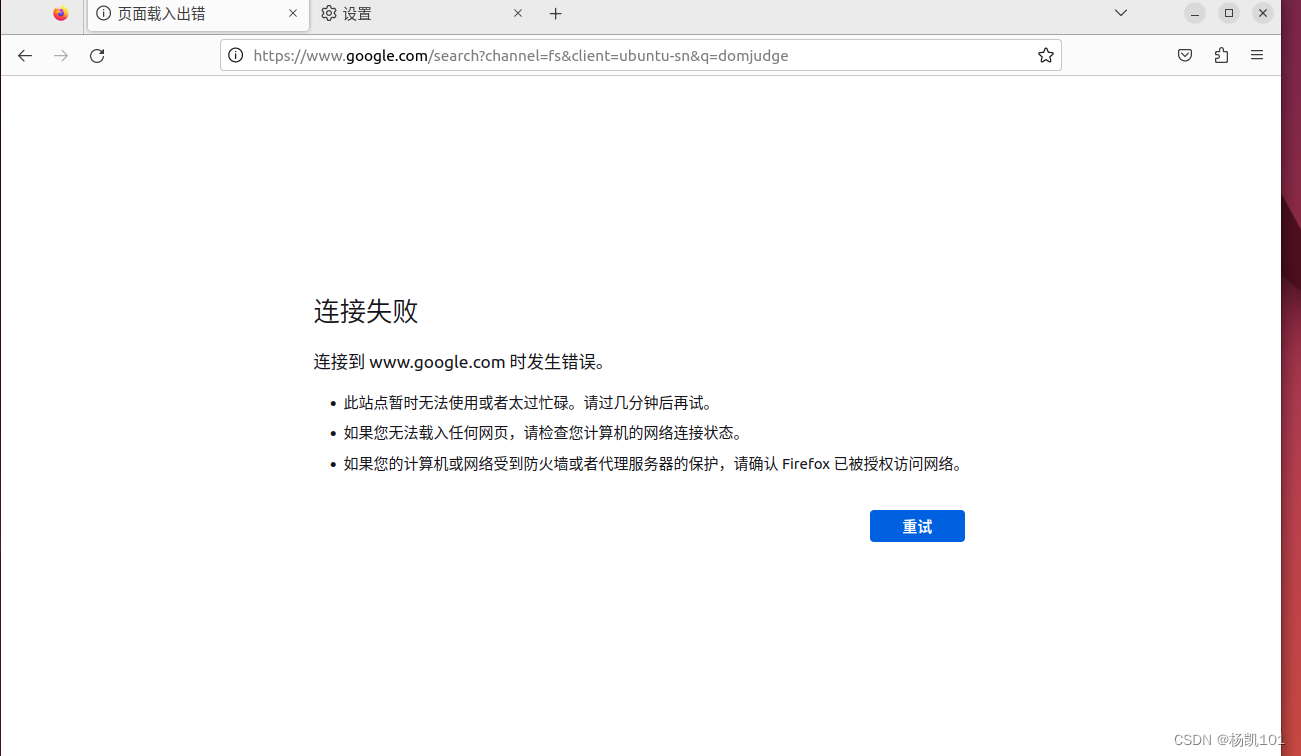Screen dimensions: 1301x756
Task: Click the forward navigation arrow
Action: 61,56
